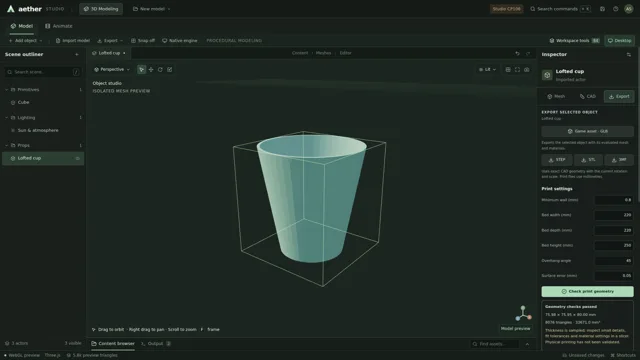640x360 pixels.
Task: Expand the bottom content panel chevron
Action: click(x=527, y=344)
